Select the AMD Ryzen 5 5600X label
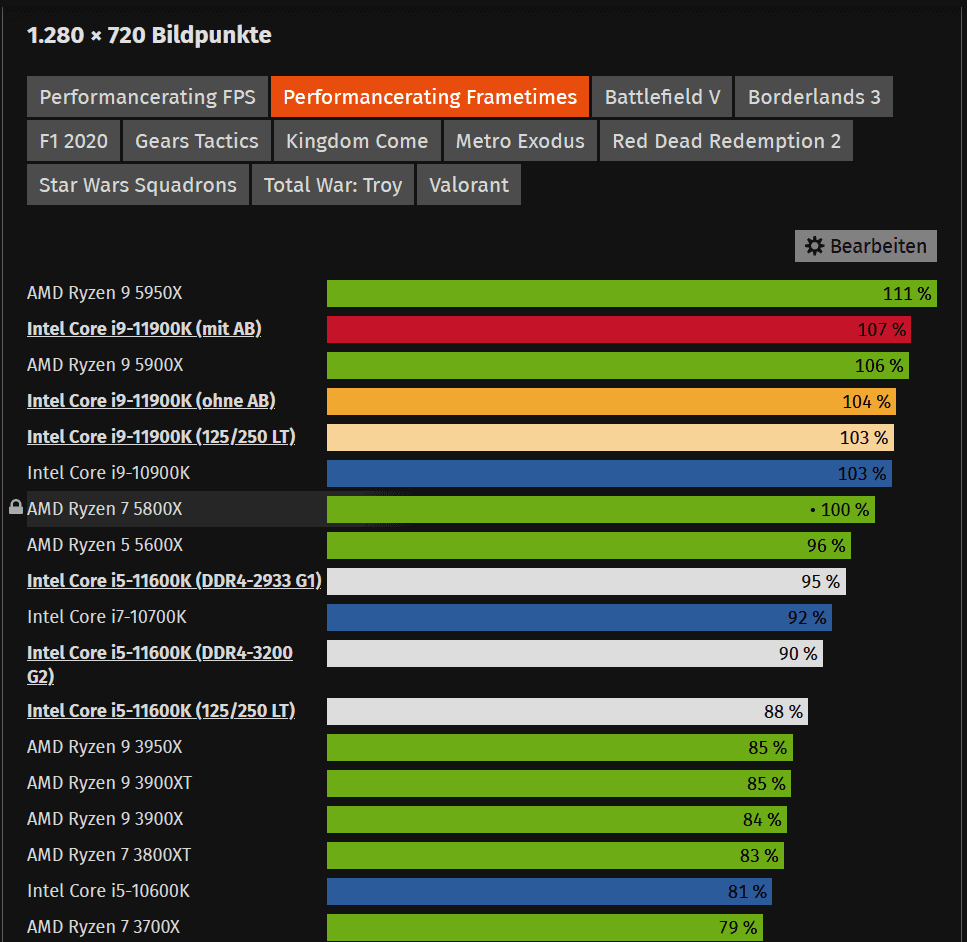Screen dimensions: 967x942 (105, 545)
